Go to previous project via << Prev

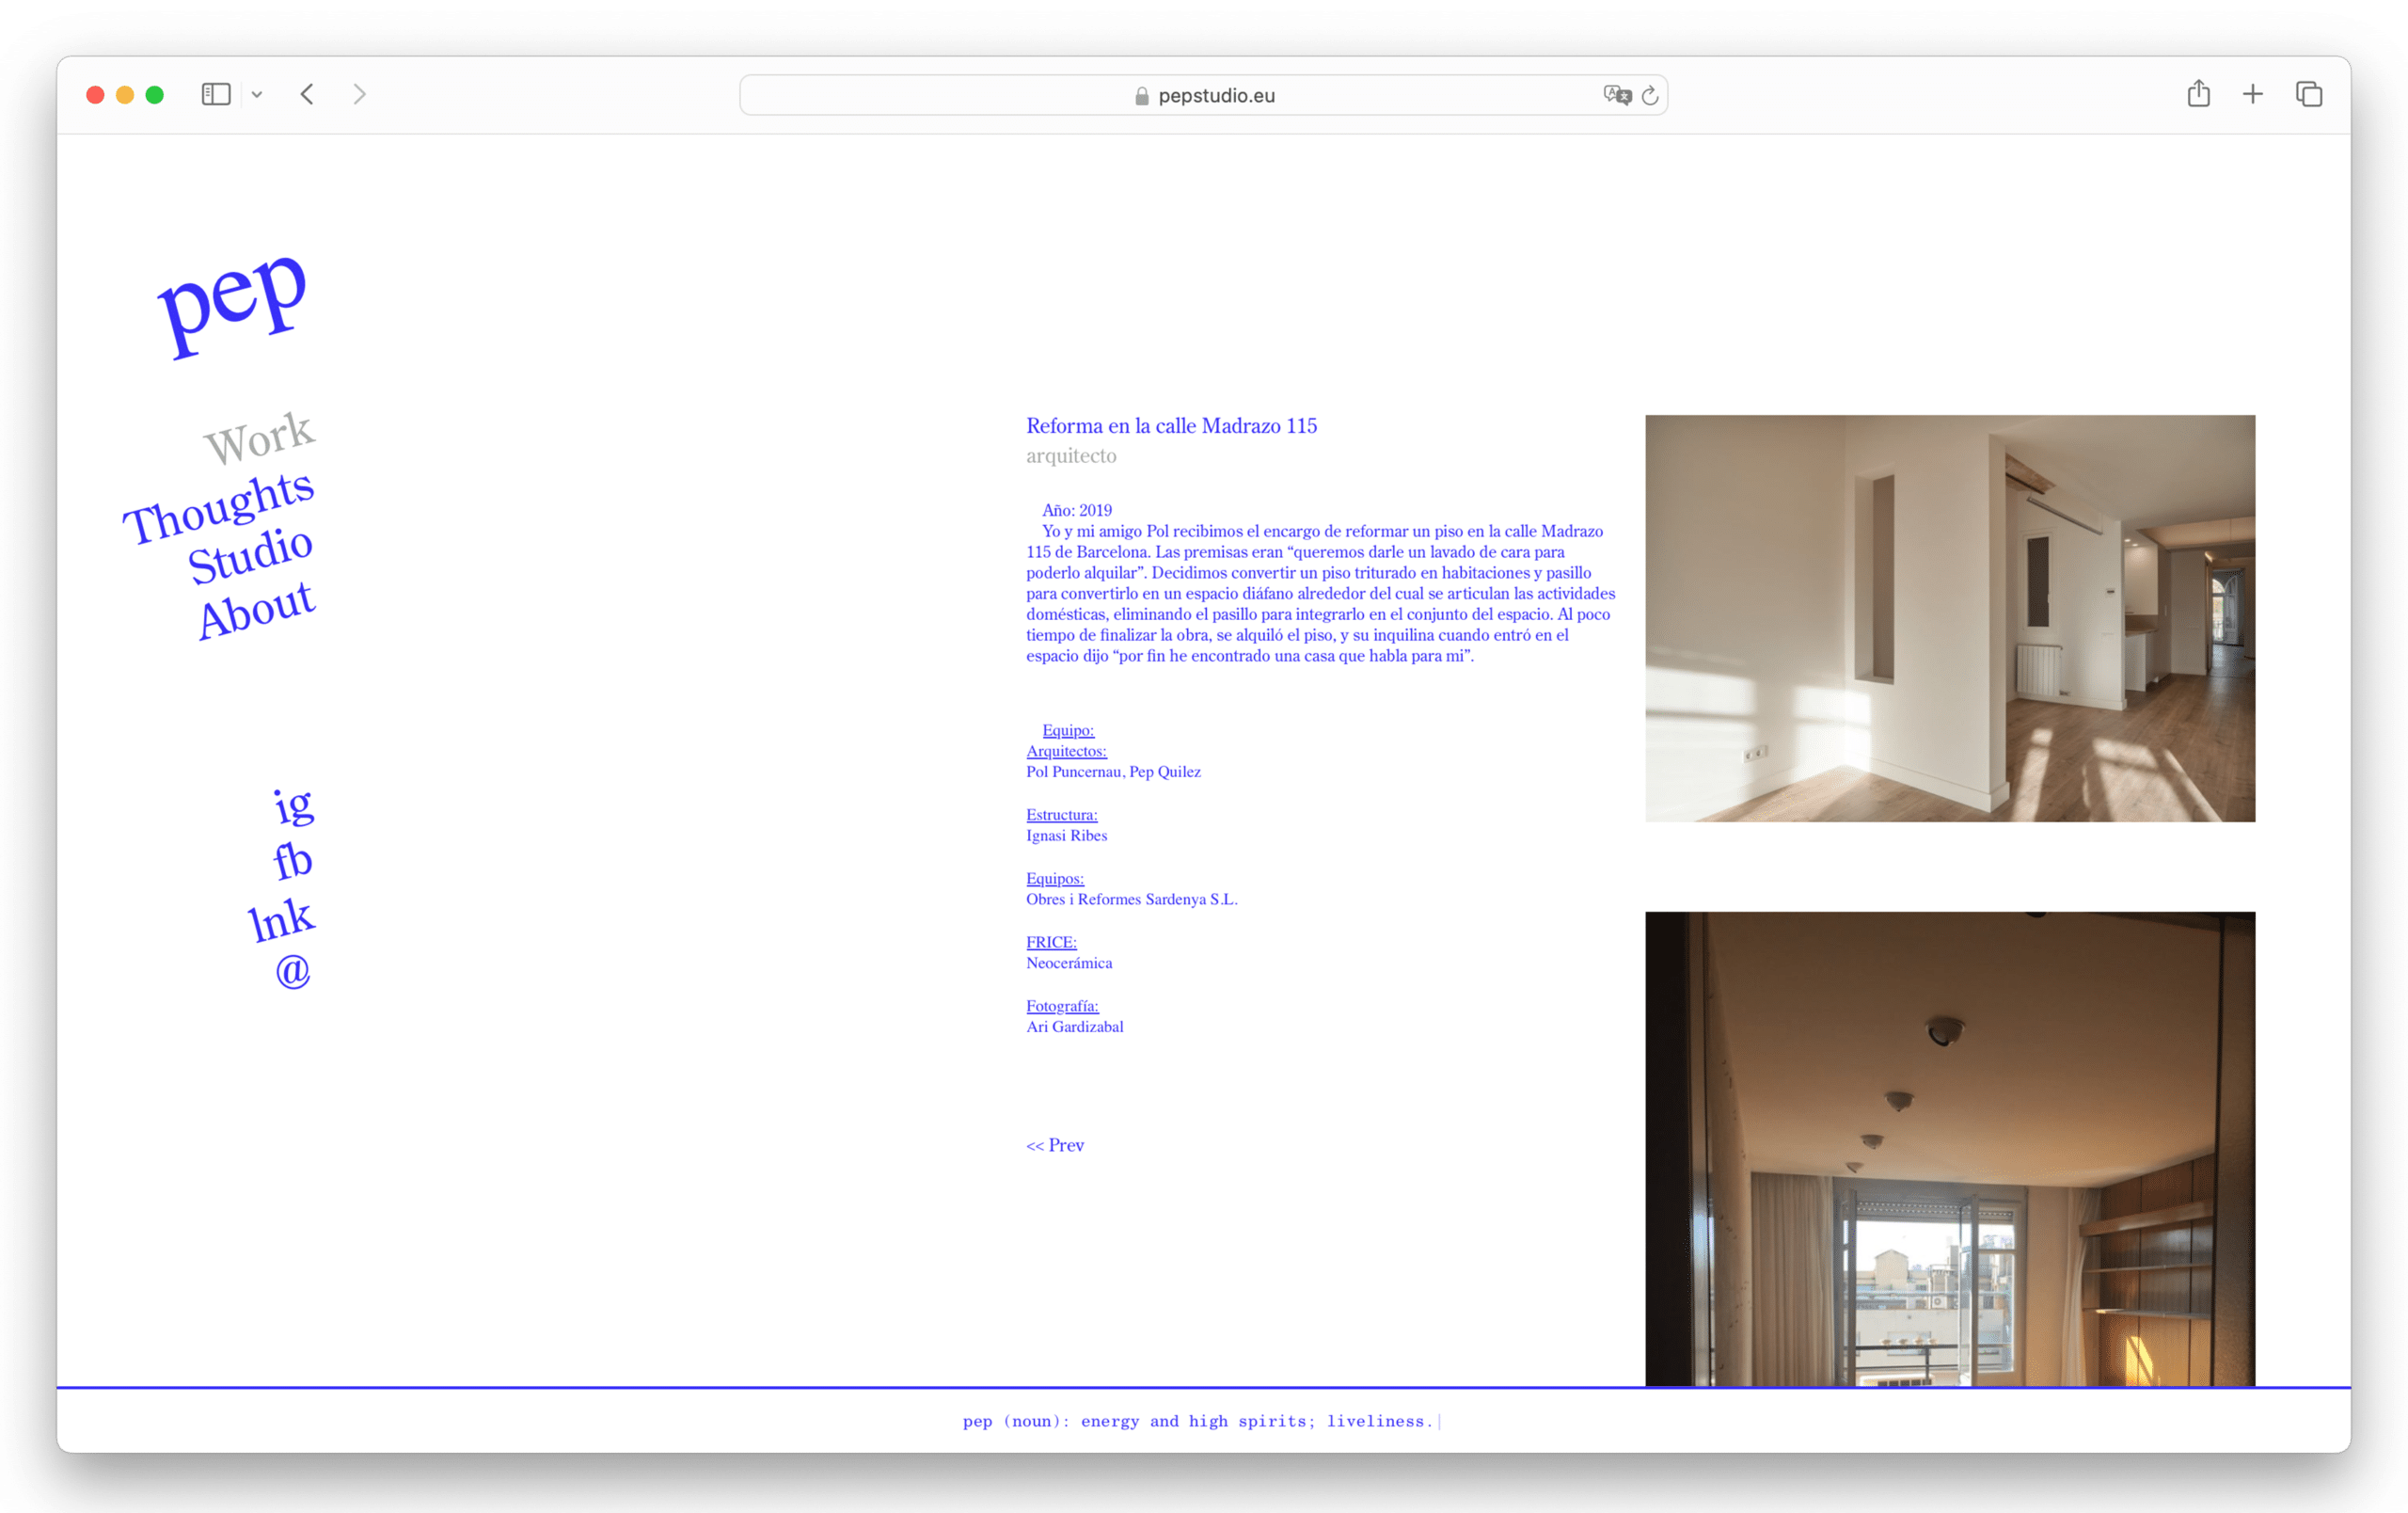pyautogui.click(x=1054, y=1145)
